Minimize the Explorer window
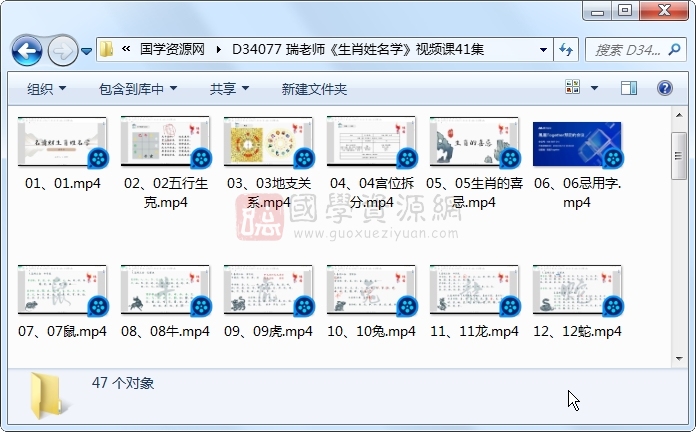696x432 pixels. 597,11
